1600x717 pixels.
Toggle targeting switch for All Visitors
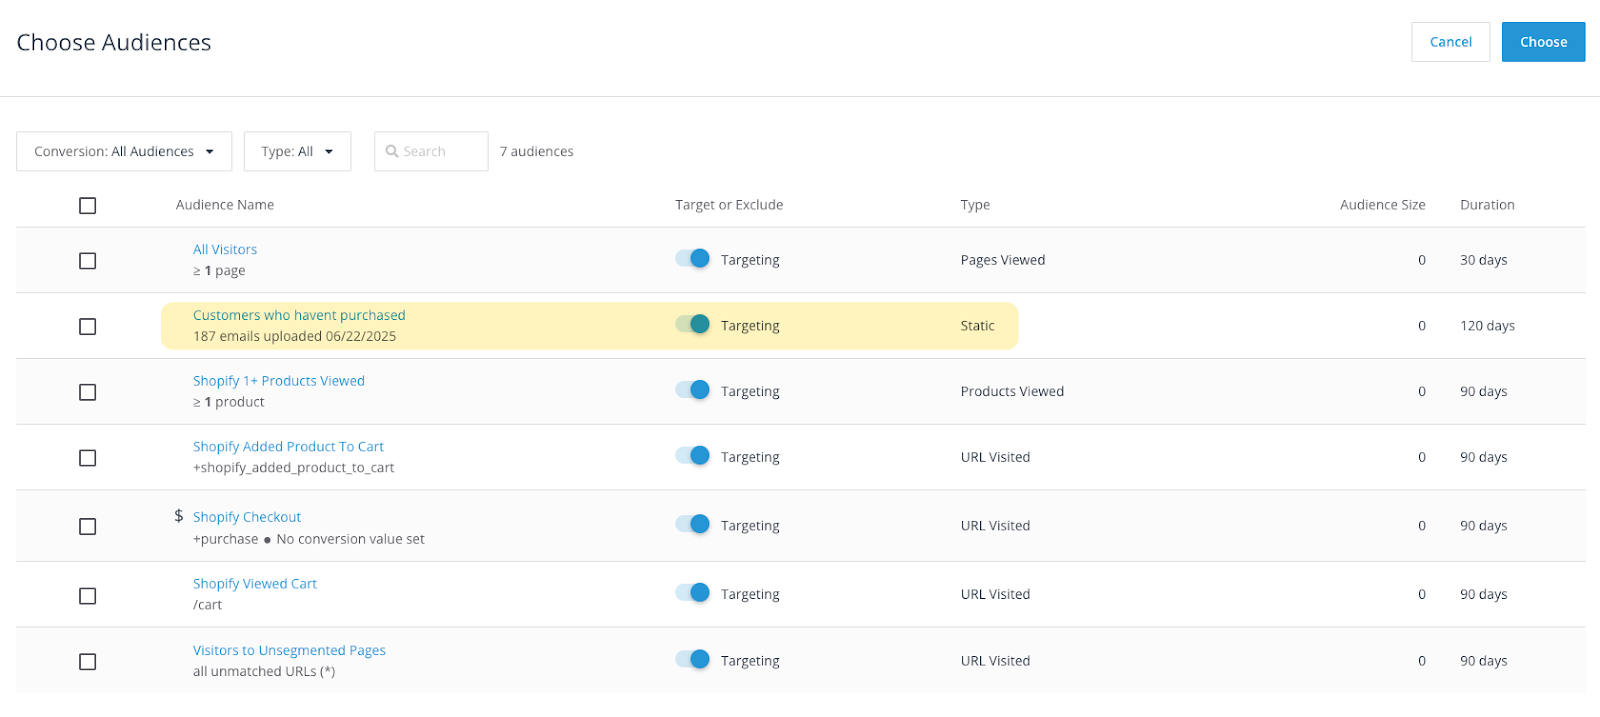point(692,259)
